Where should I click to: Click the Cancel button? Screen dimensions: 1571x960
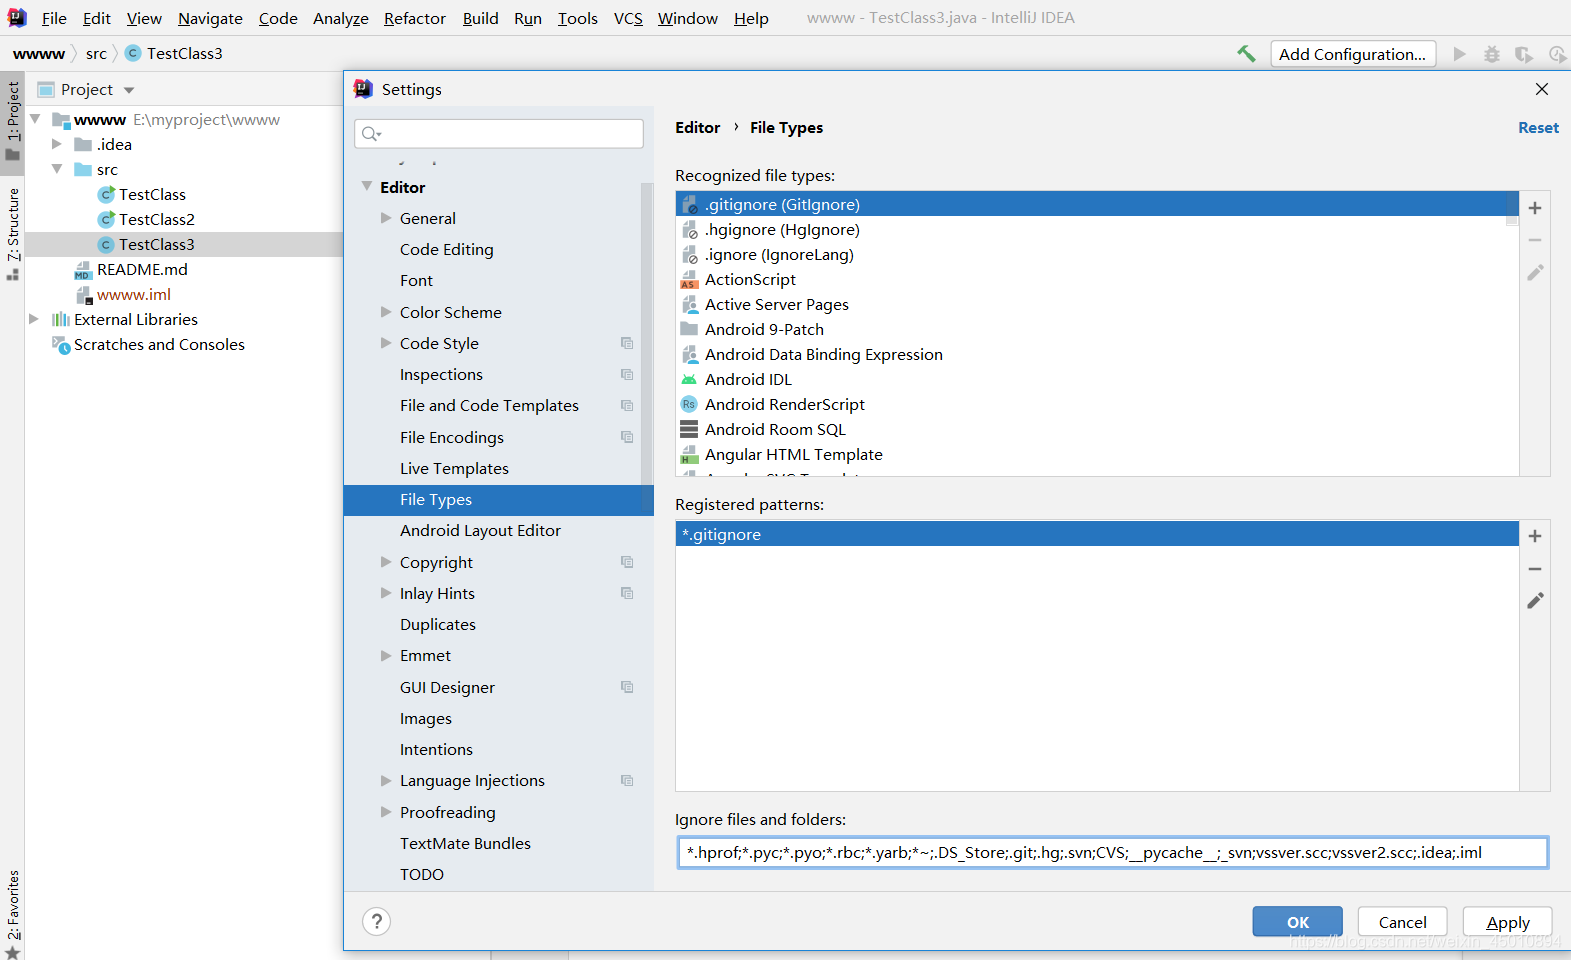pyautogui.click(x=1403, y=922)
